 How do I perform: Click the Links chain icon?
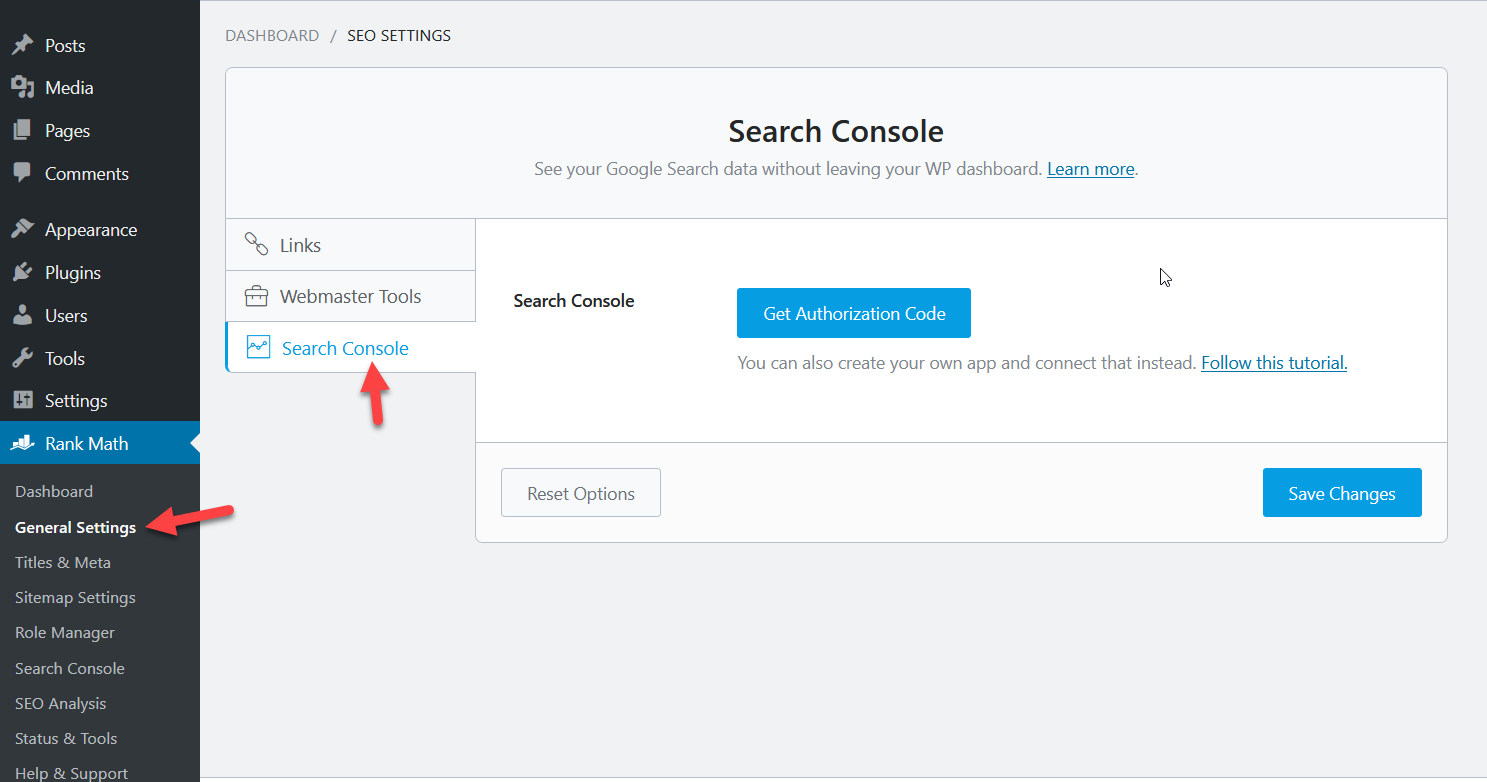pos(257,245)
